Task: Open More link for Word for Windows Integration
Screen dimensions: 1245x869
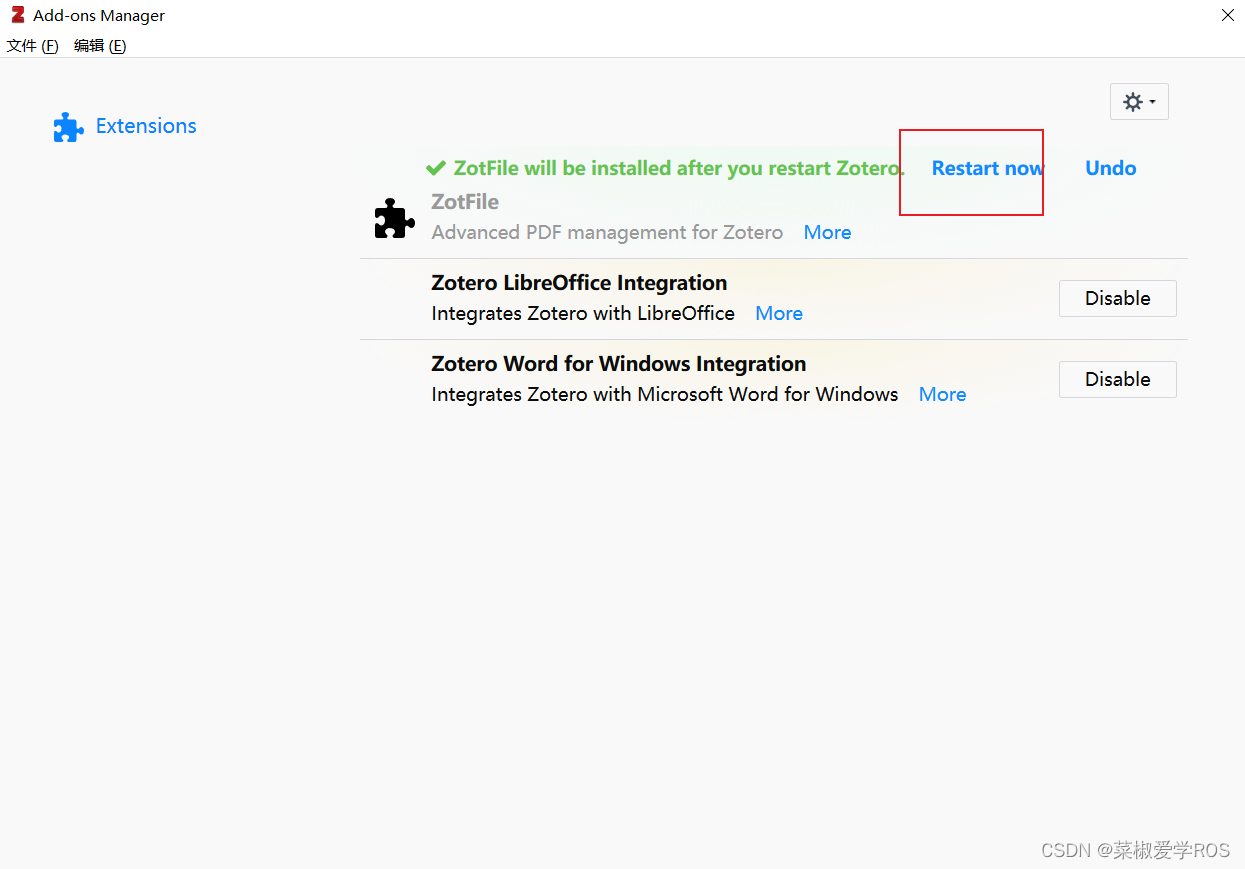Action: point(943,394)
